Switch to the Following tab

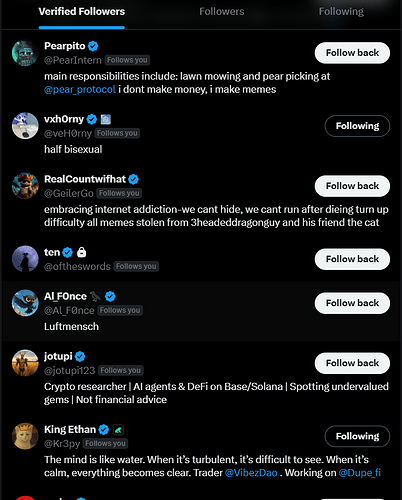pos(341,12)
